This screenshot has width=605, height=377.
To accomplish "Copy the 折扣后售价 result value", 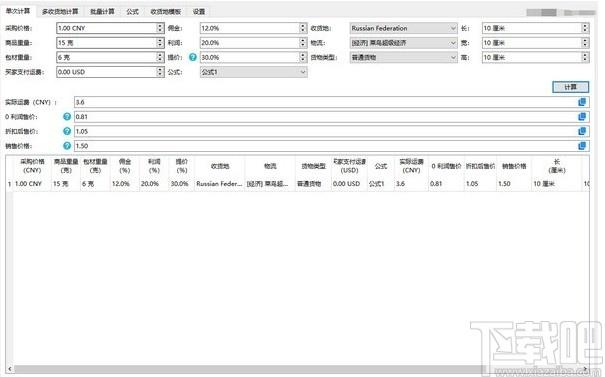I will pyautogui.click(x=582, y=131).
